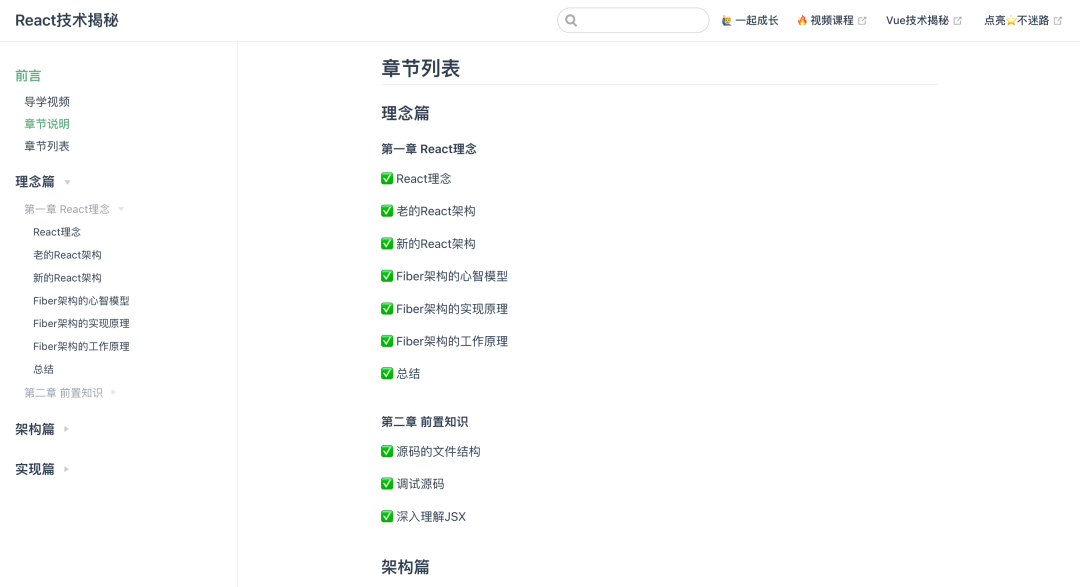
Task: Click content list text 调试源码
Action: (420, 484)
